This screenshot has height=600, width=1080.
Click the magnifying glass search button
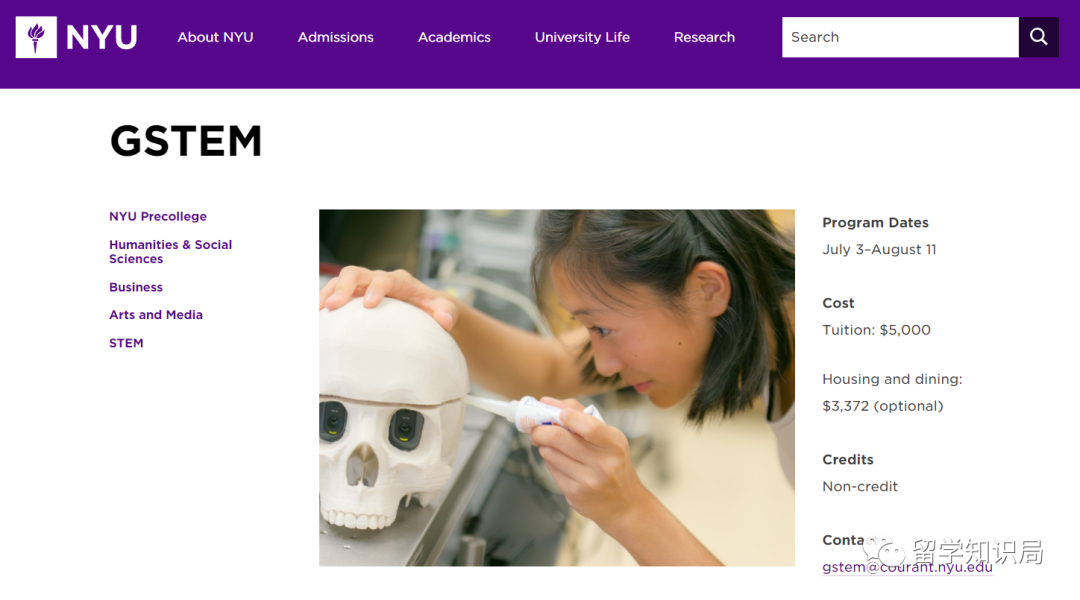click(x=1039, y=37)
